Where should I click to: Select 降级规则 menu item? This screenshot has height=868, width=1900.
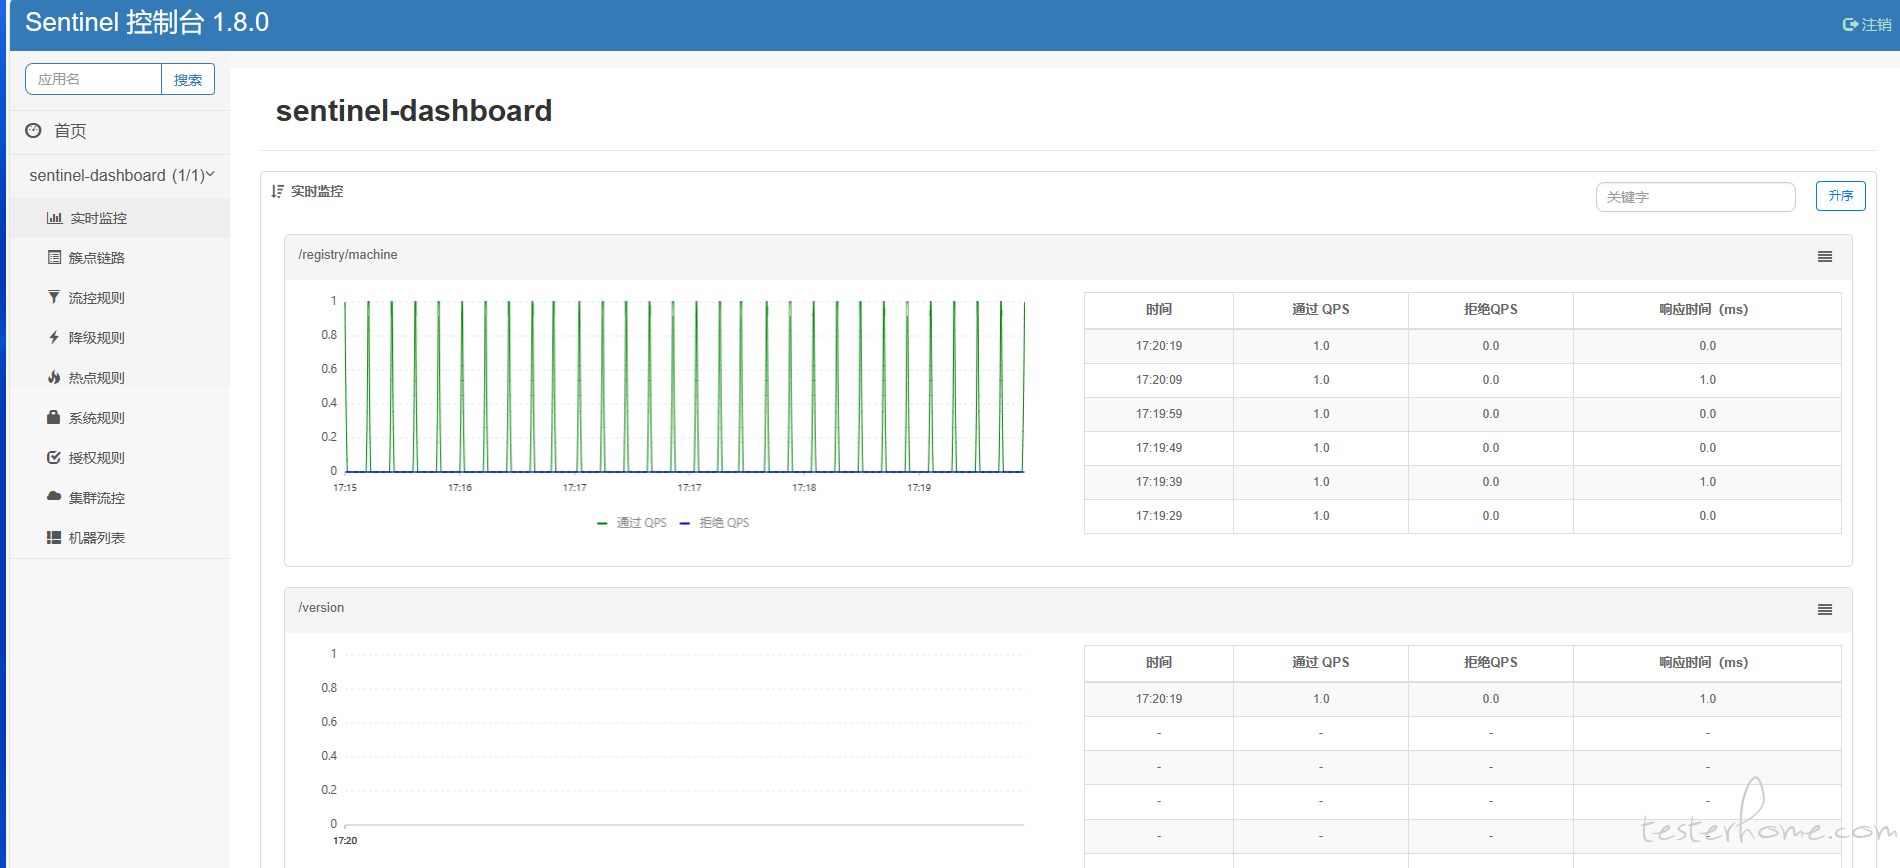(x=97, y=338)
